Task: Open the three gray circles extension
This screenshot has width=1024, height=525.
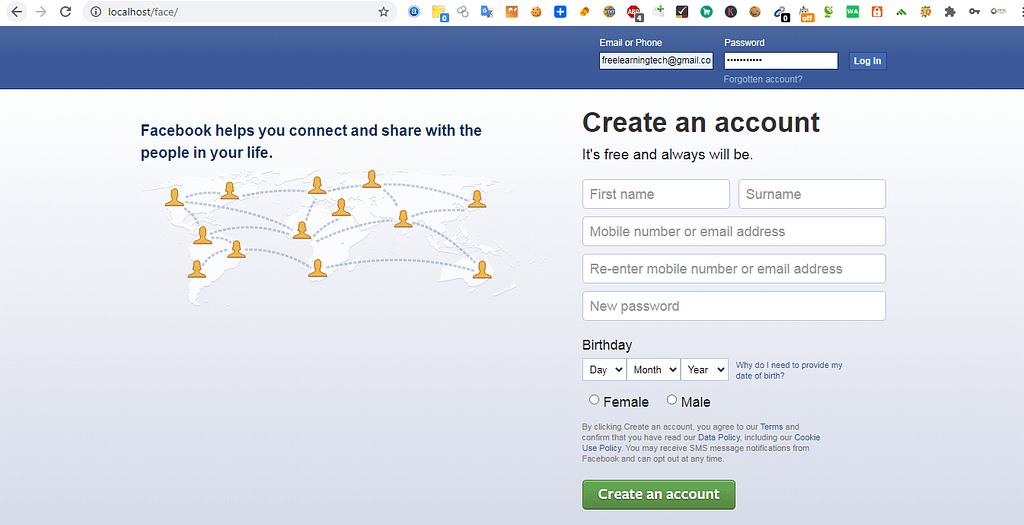Action: 463,11
